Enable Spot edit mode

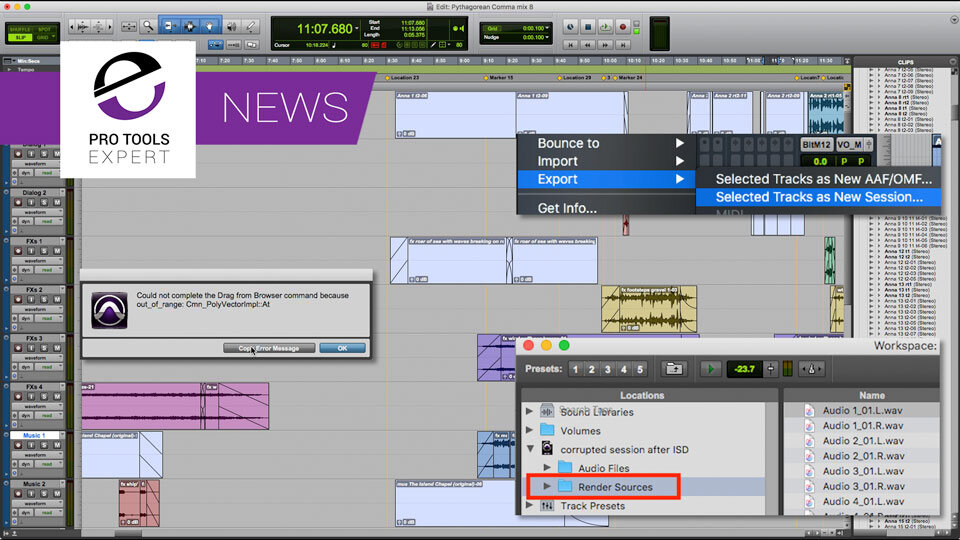[x=45, y=29]
